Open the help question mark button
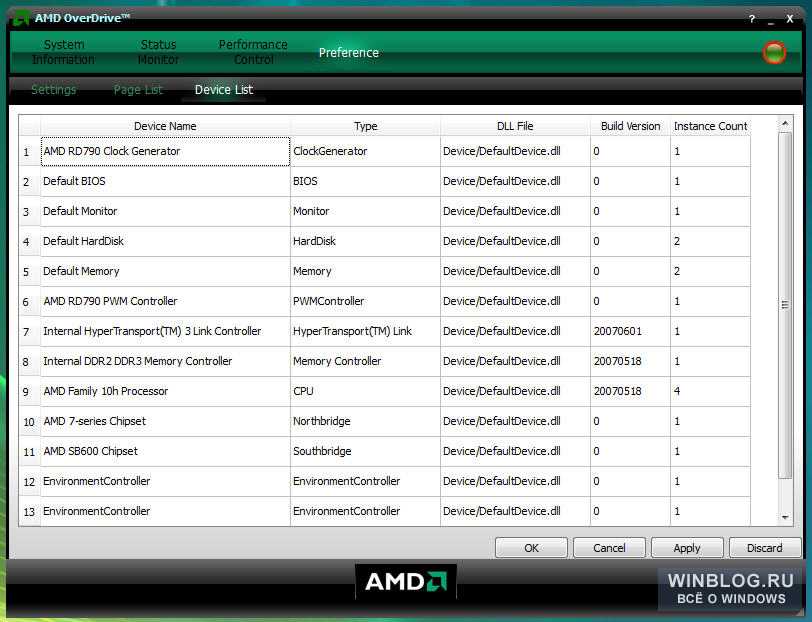This screenshot has height=622, width=812. 751,19
